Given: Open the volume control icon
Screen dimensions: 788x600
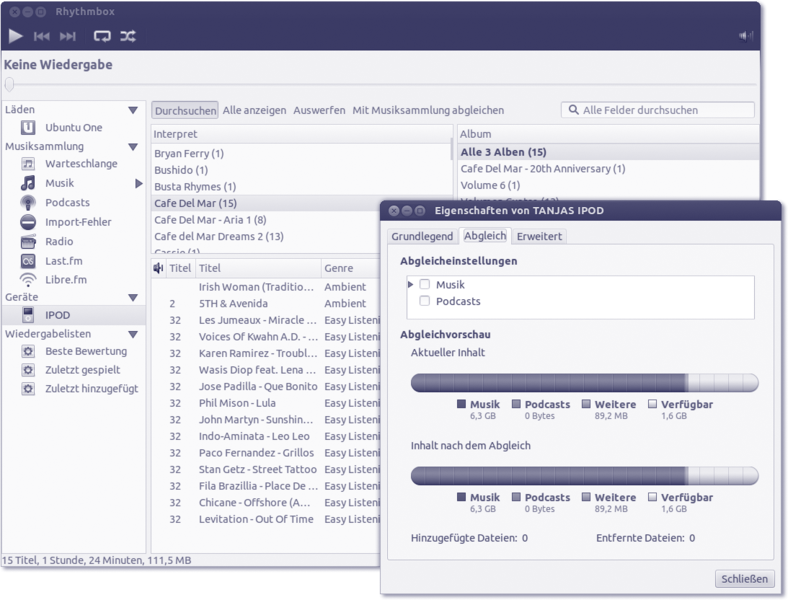Looking at the screenshot, I should [x=745, y=36].
